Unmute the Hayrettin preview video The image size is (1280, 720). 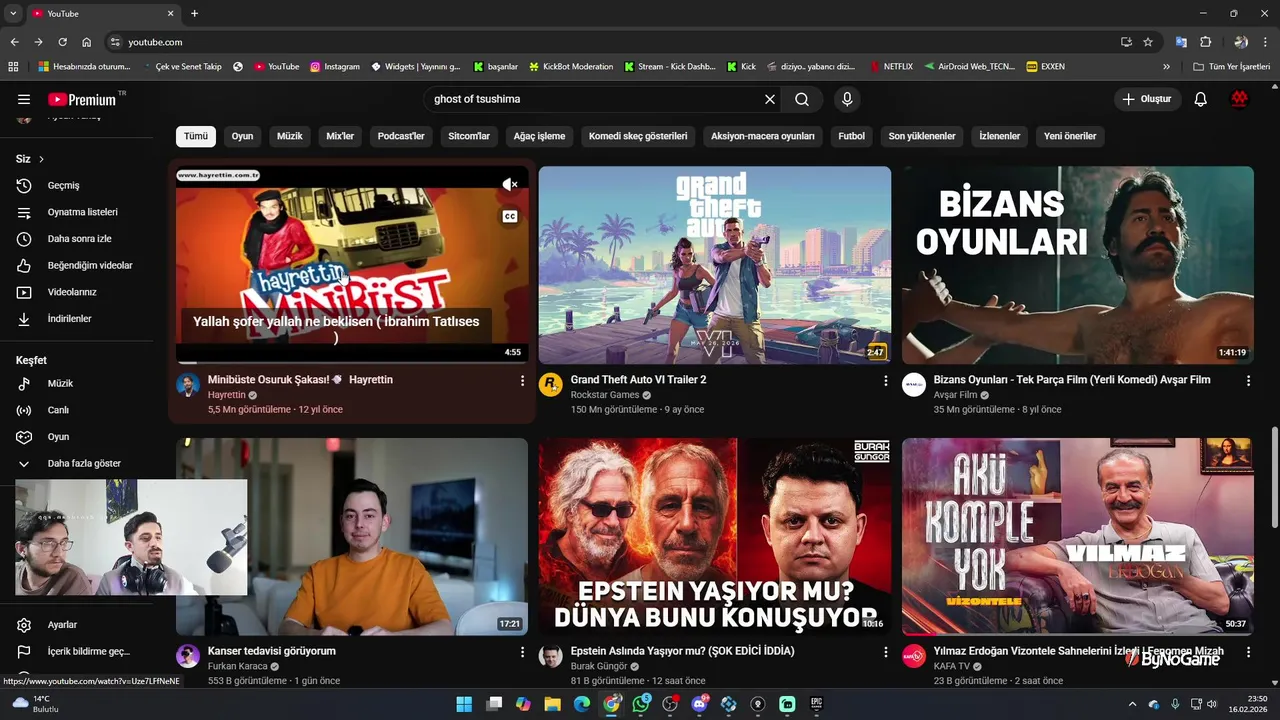pyautogui.click(x=510, y=184)
